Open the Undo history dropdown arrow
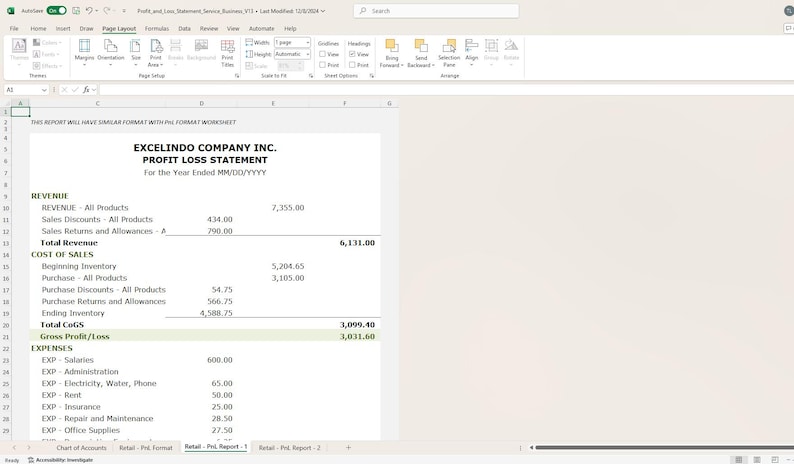794x464 pixels. (97, 11)
